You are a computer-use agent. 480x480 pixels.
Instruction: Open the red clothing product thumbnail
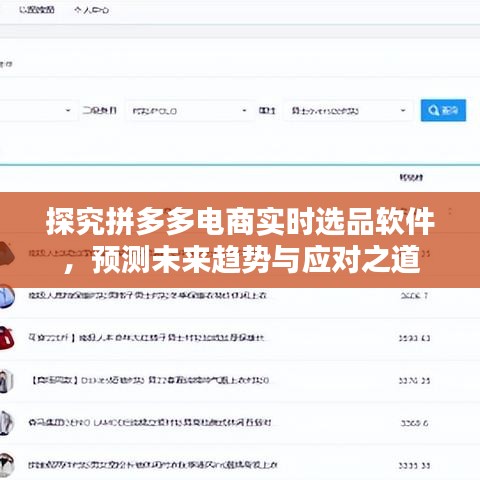click(7, 338)
